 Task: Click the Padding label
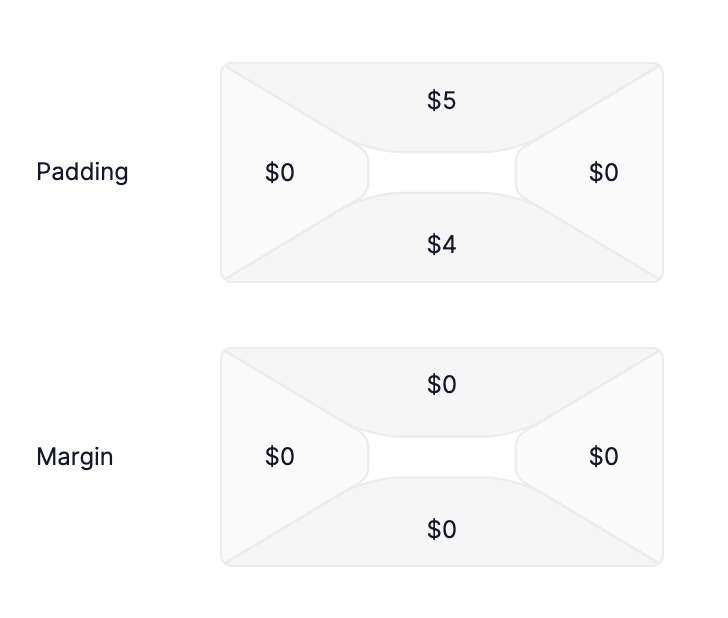coord(82,172)
